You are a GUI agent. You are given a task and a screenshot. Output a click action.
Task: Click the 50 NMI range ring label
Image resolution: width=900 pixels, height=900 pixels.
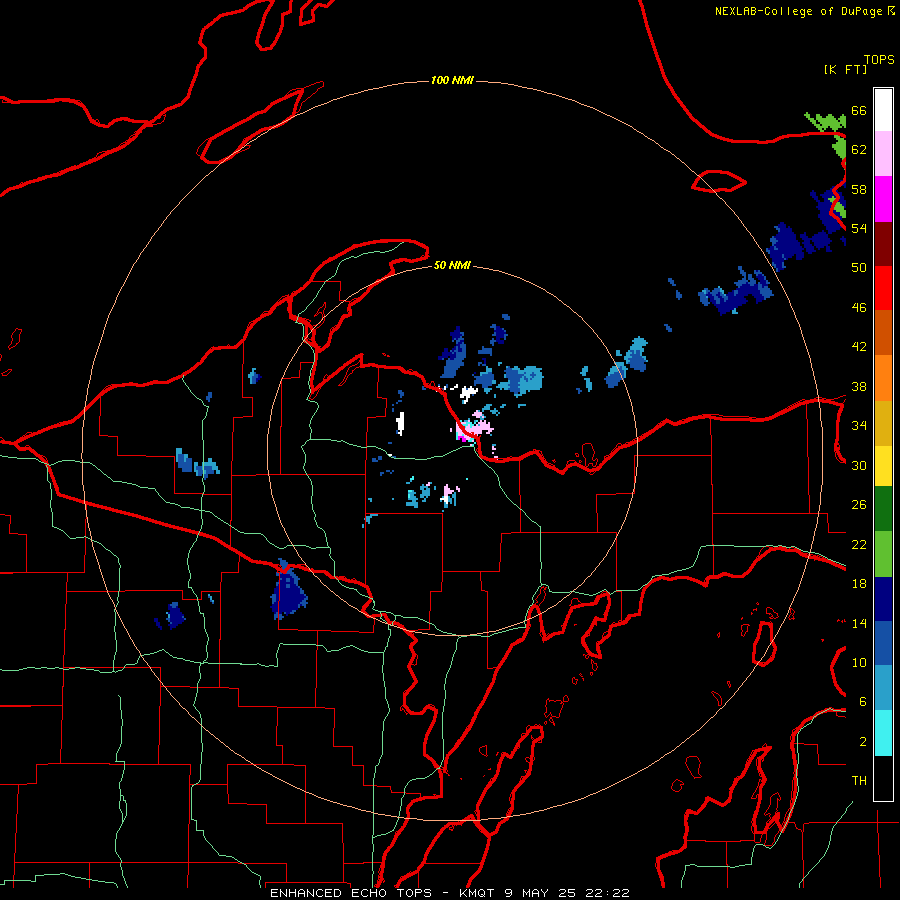[452, 265]
